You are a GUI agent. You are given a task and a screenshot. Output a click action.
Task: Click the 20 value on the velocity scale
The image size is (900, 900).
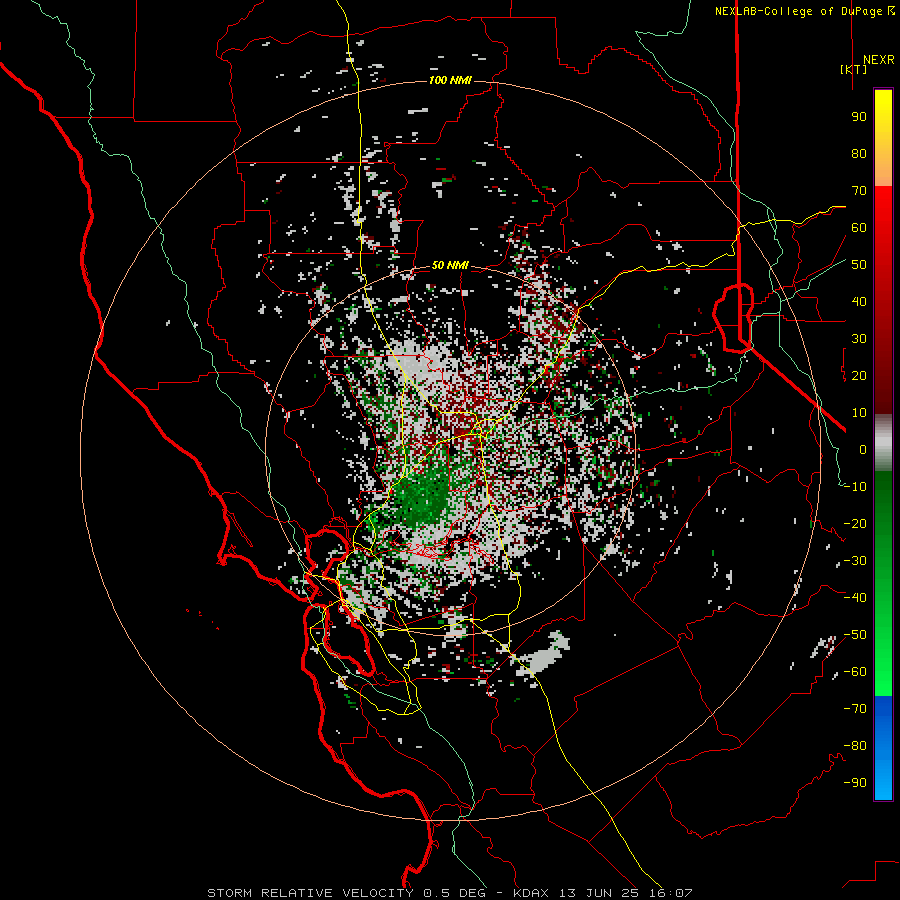pyautogui.click(x=859, y=375)
